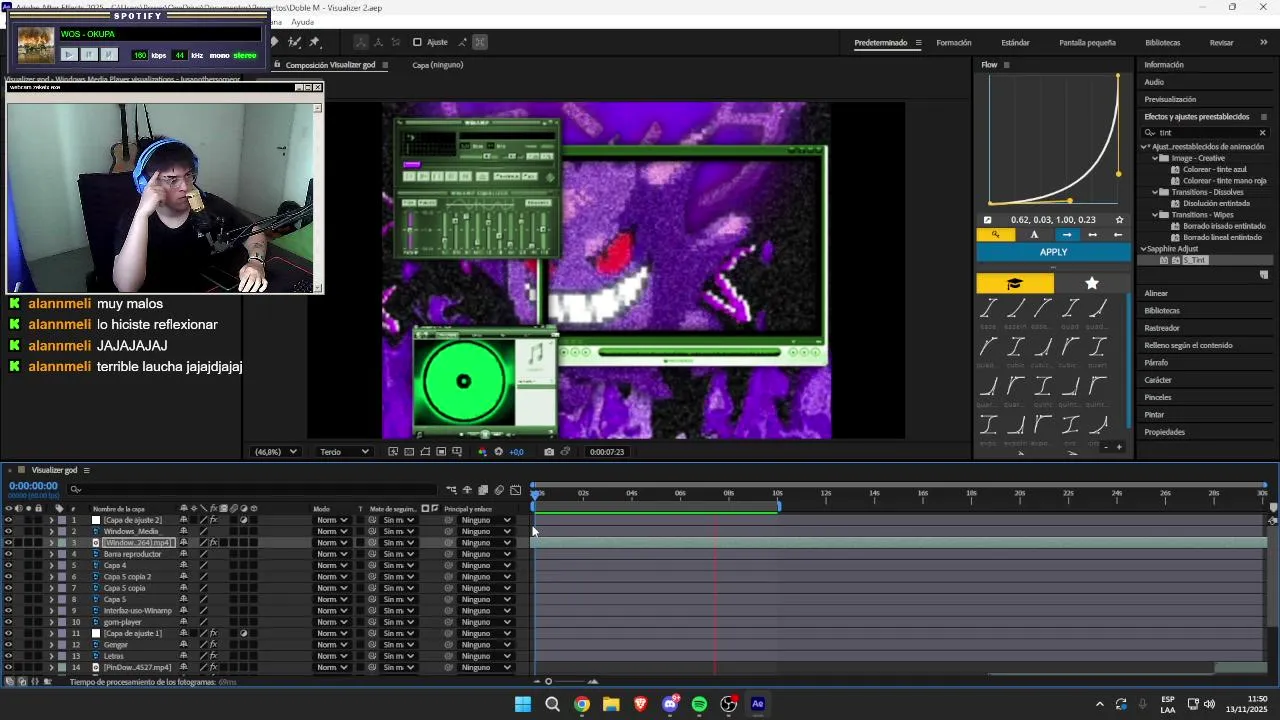Toggle fx switch on Gengar layer
Screen dimensions: 1280x720
pos(213,645)
